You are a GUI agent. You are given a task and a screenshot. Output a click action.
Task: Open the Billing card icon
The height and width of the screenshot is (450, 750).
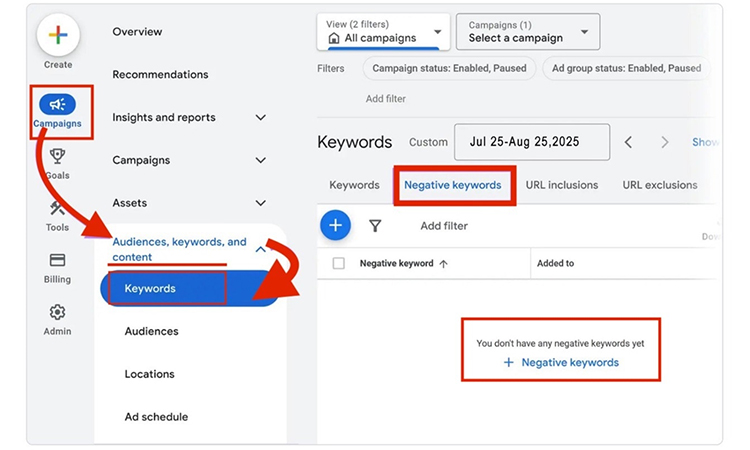tap(57, 260)
